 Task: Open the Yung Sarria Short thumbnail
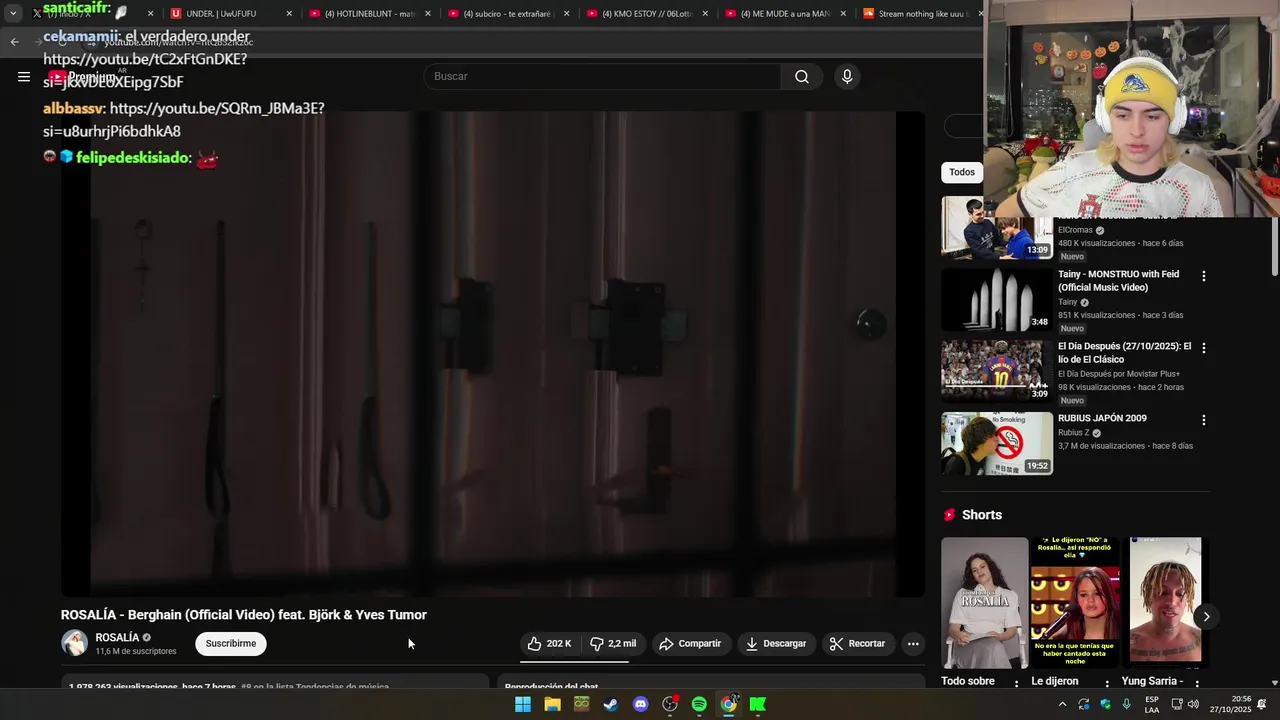pyautogui.click(x=1166, y=603)
